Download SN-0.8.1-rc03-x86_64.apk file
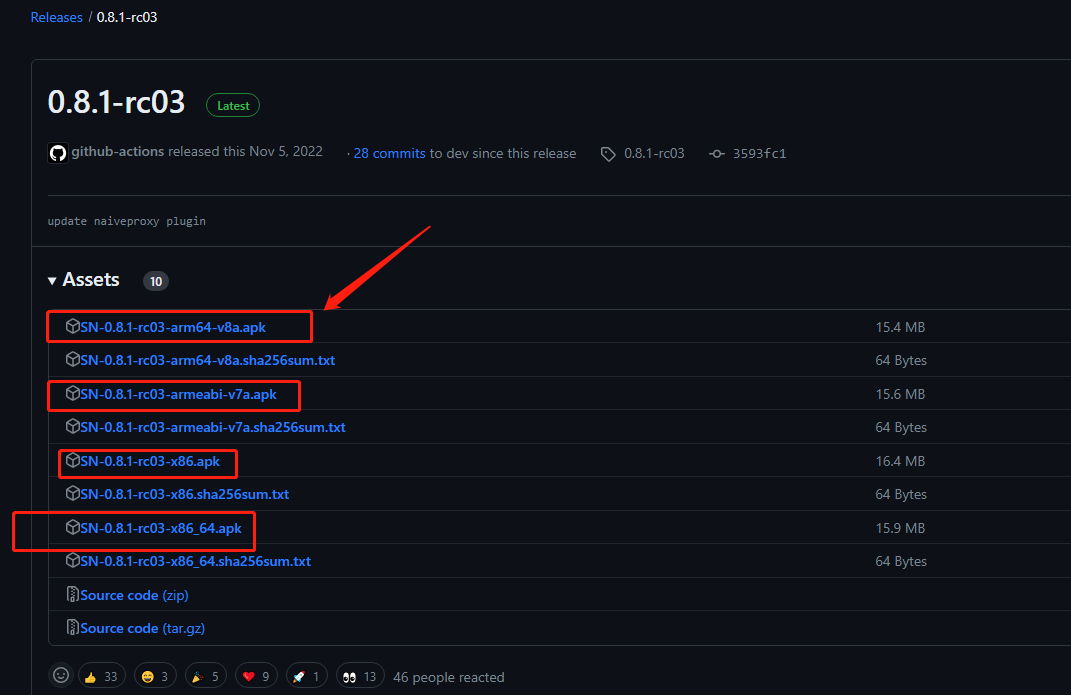Viewport: 1071px width, 695px height. pos(161,528)
